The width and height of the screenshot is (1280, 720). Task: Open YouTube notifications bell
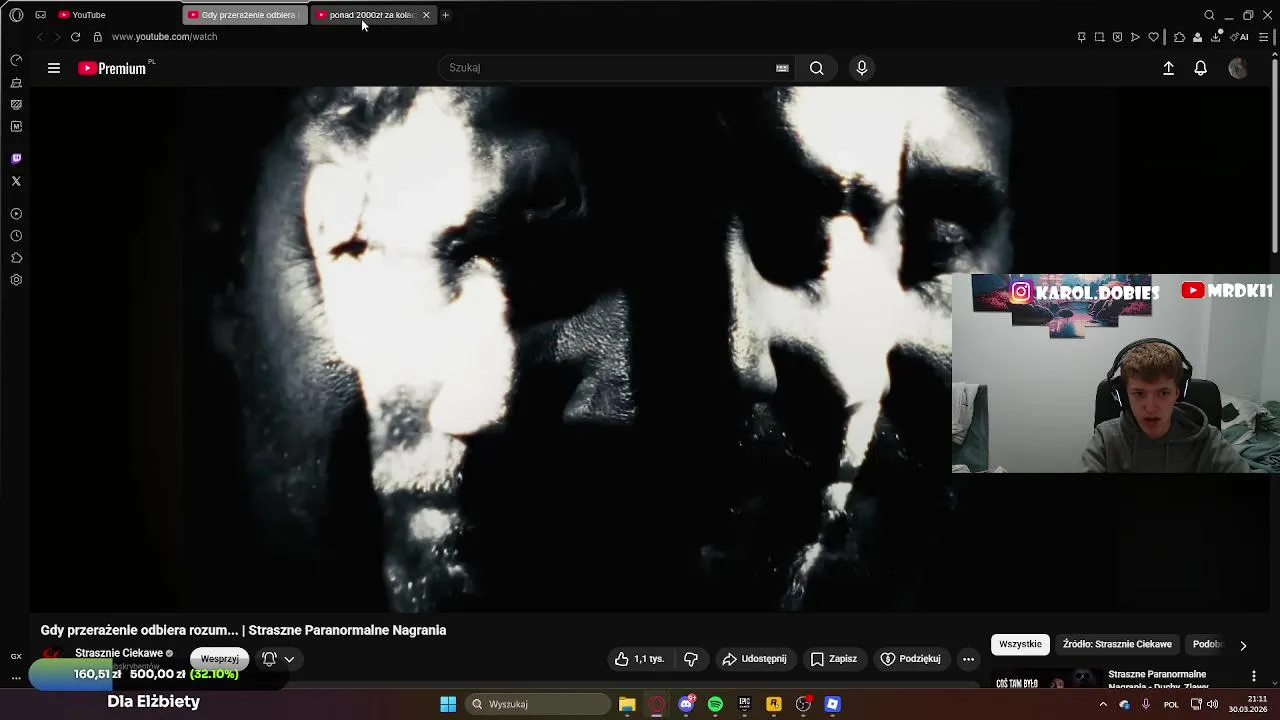1201,68
